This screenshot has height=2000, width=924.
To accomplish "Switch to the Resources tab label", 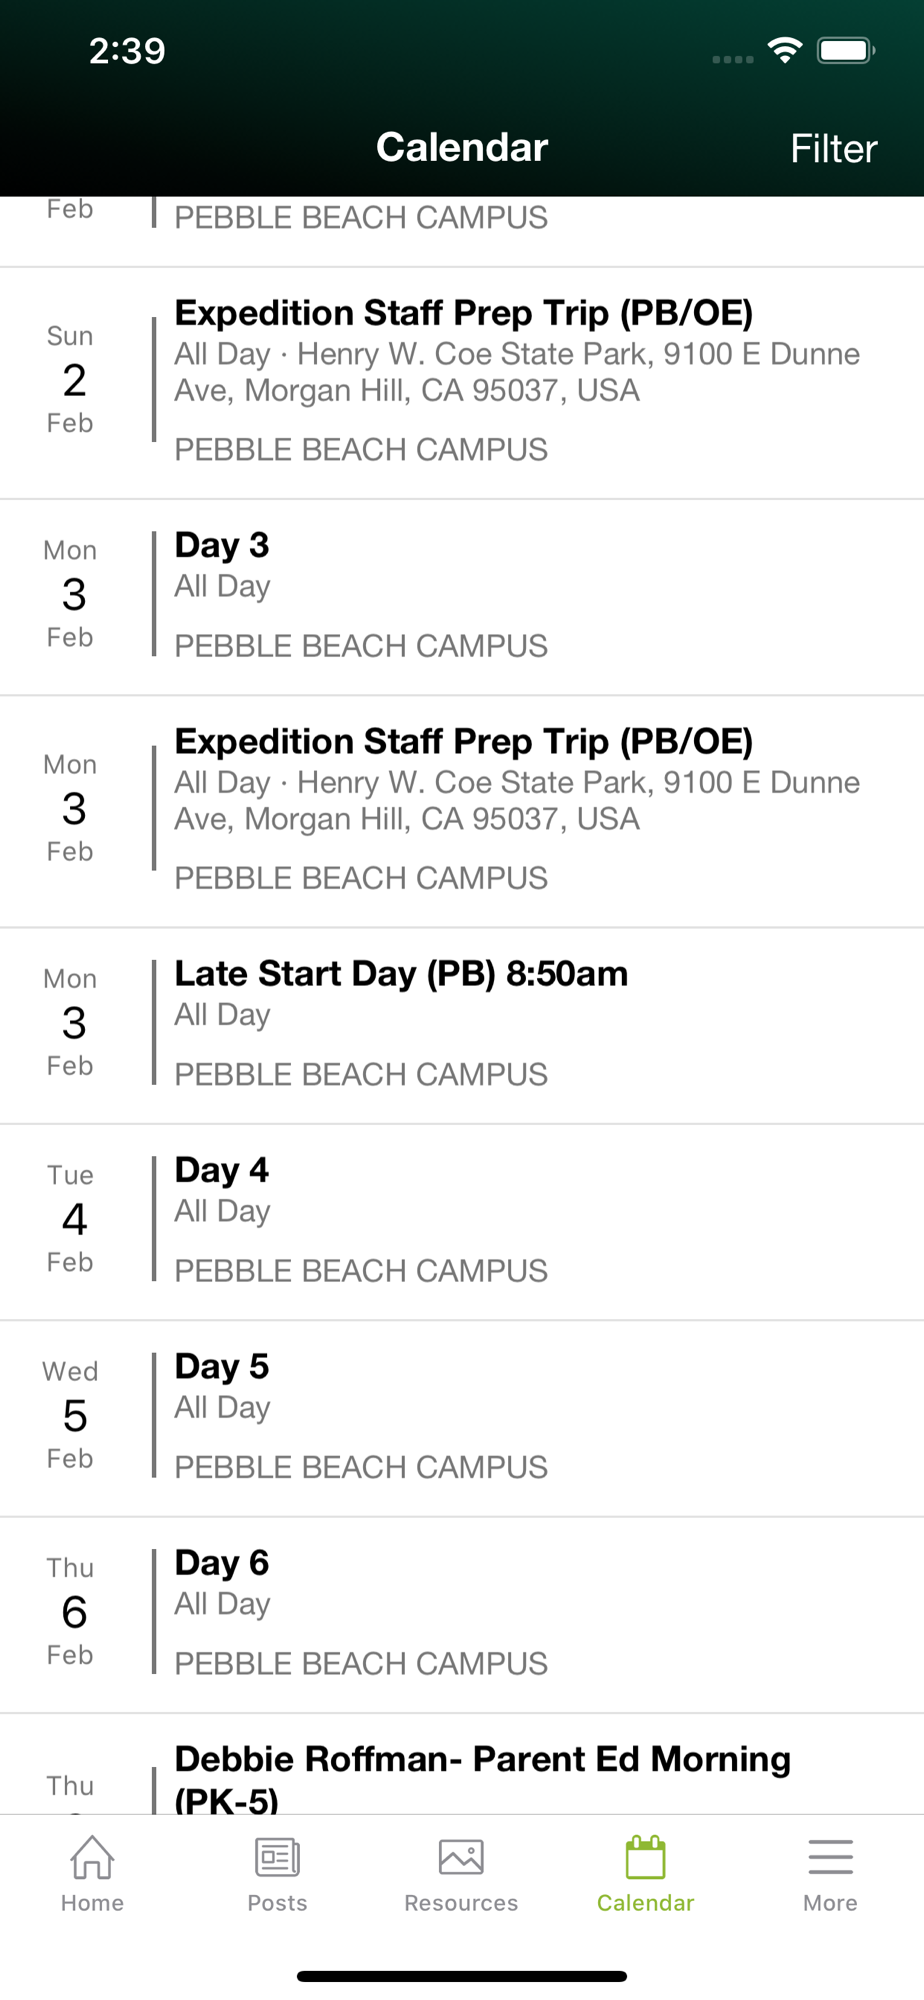I will point(461,1903).
